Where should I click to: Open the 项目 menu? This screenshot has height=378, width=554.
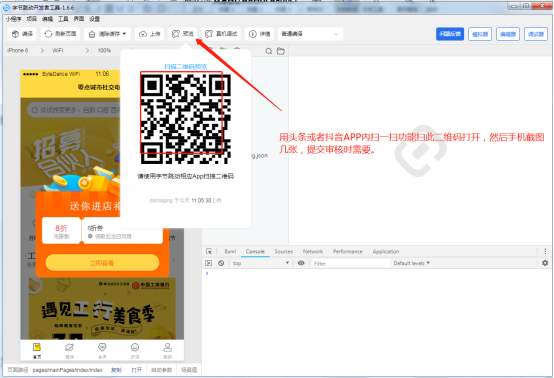click(32, 19)
